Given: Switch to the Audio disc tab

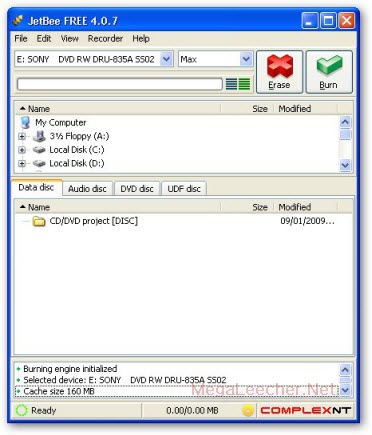Looking at the screenshot, I should (87, 189).
